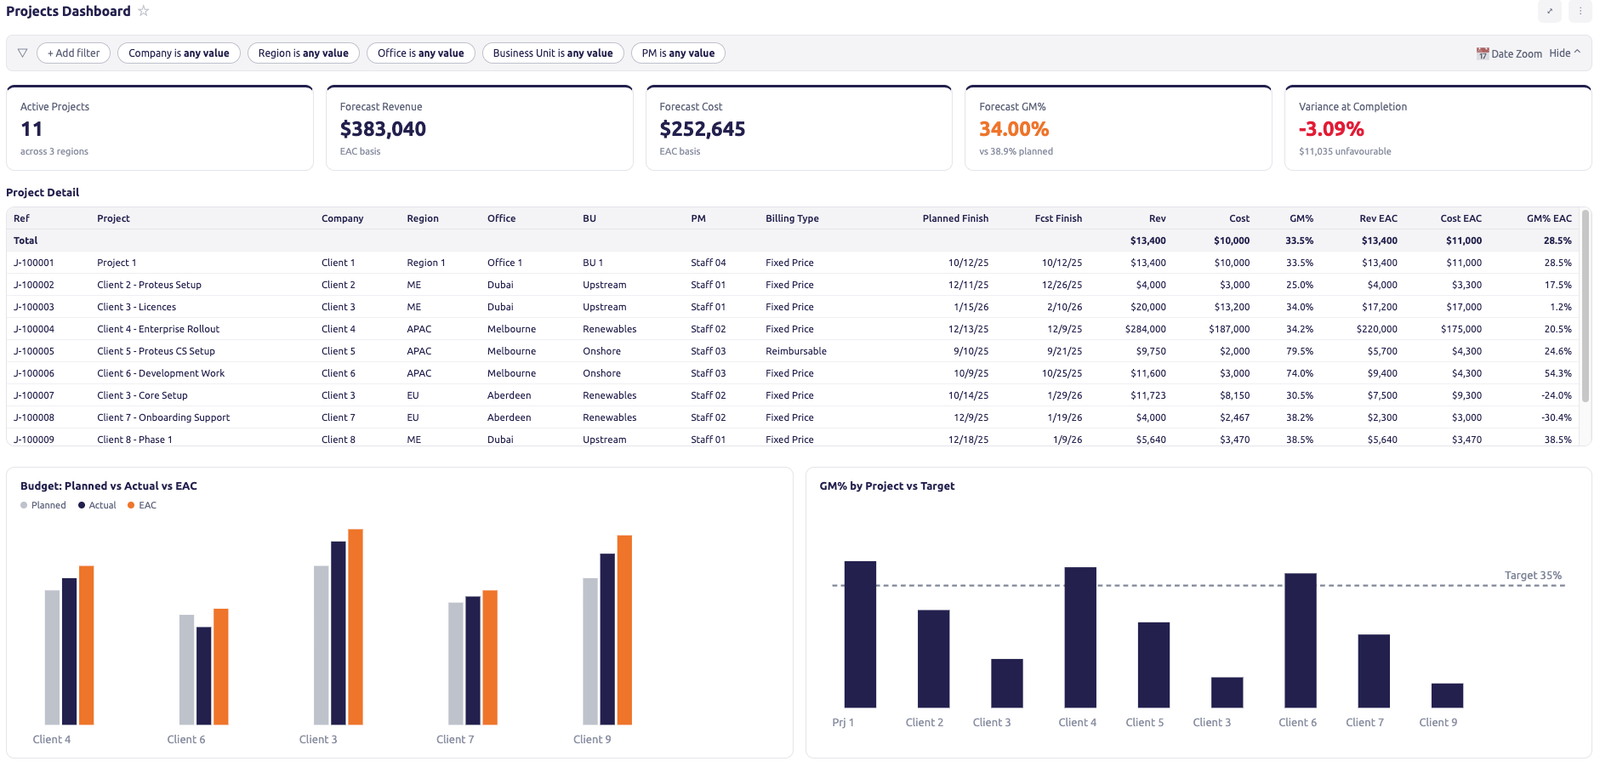The image size is (1600, 766).
Task: Sort by GM% EAC column header
Action: [x=1549, y=218]
